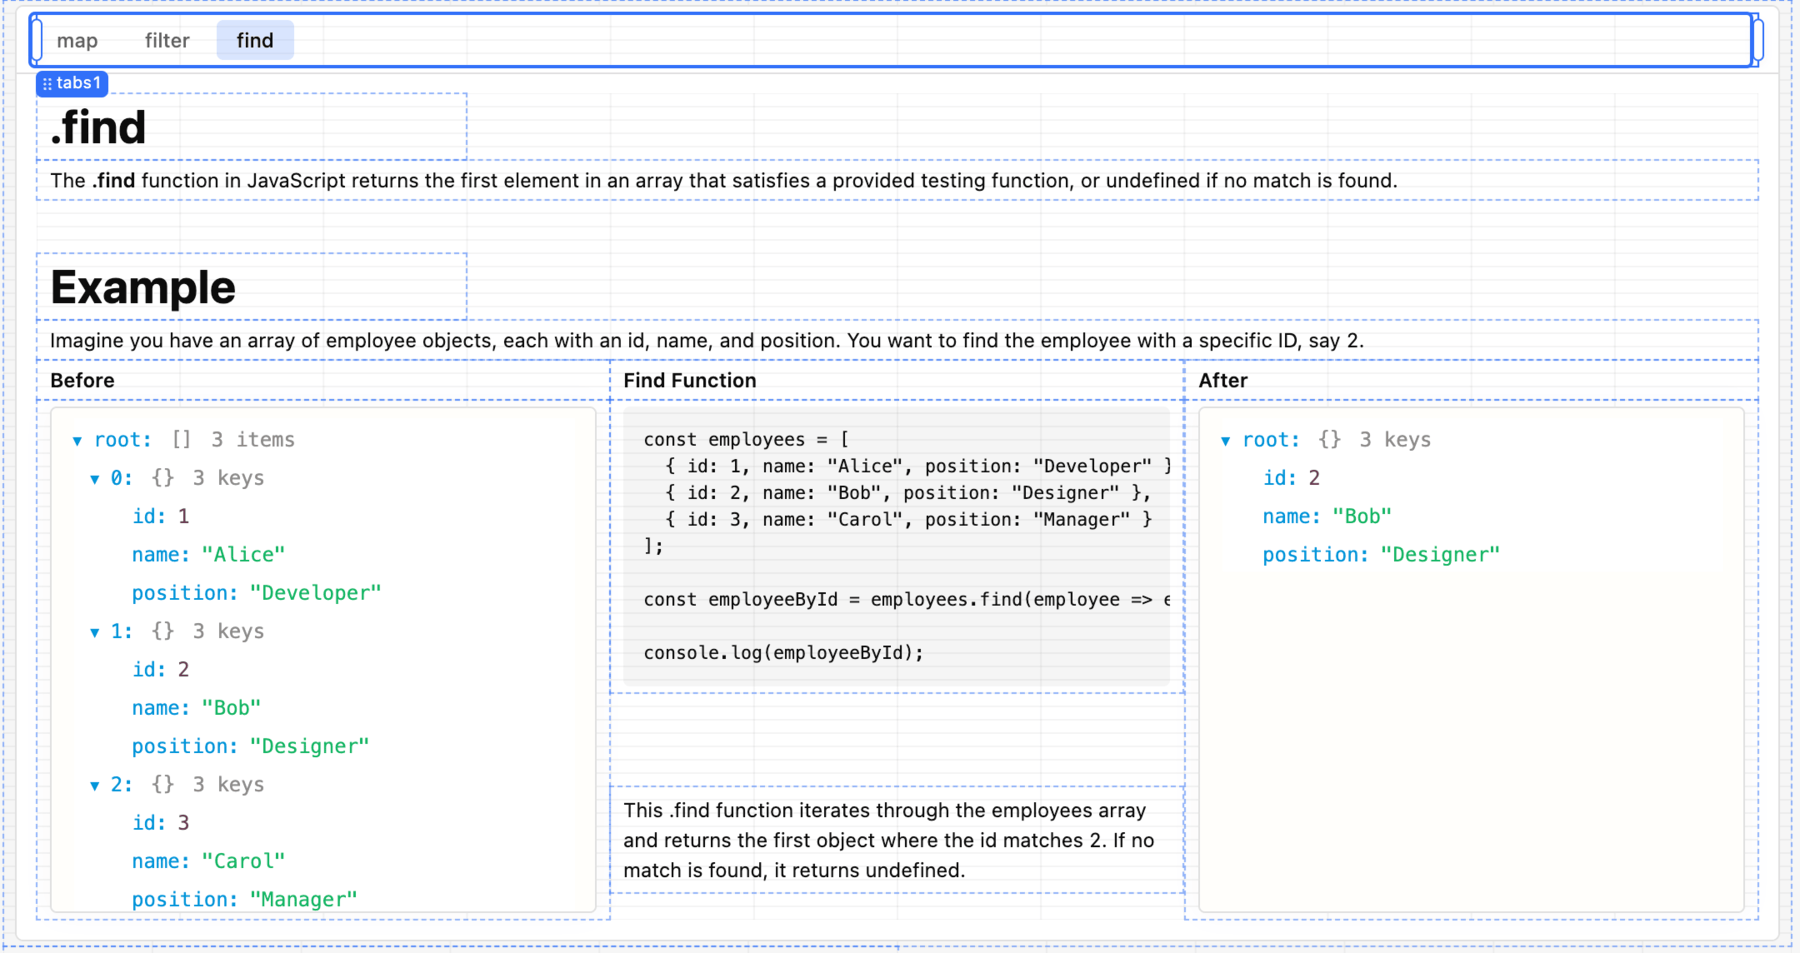This screenshot has width=1800, height=953.
Task: Collapse item 1 in Before tree
Action: 95,632
